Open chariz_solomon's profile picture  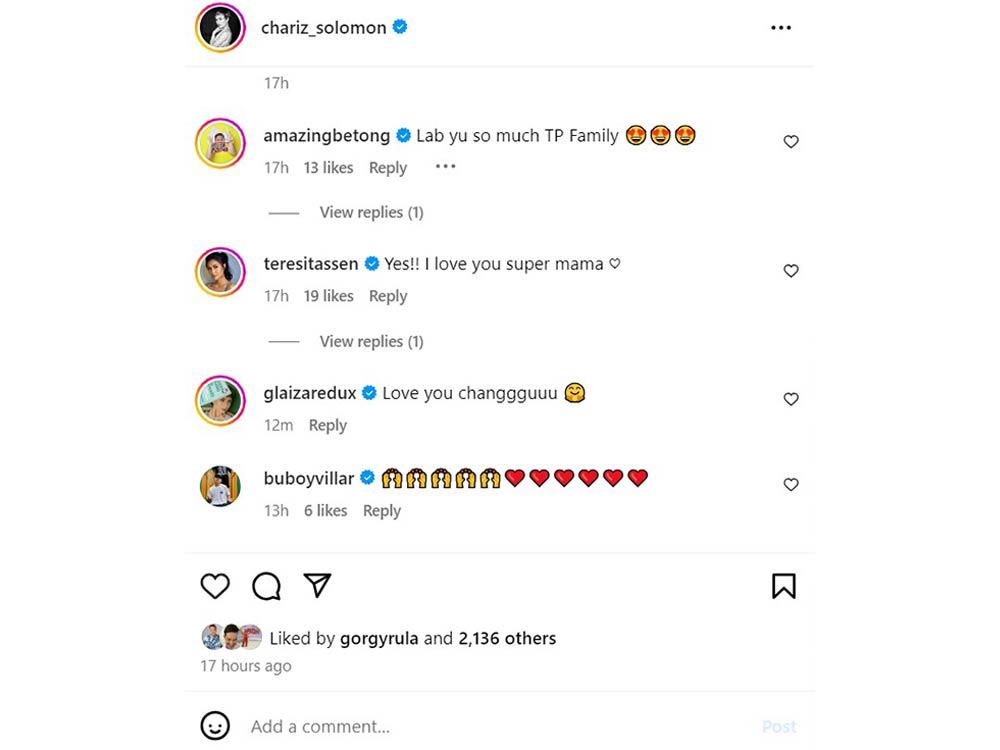coord(221,28)
